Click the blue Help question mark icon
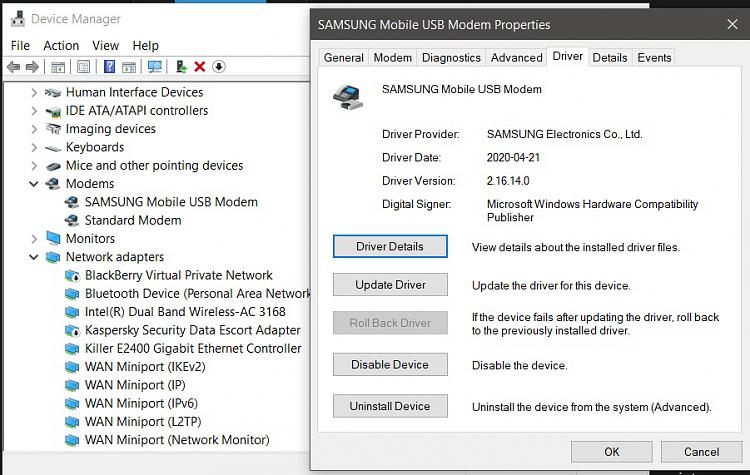Image resolution: width=750 pixels, height=475 pixels. click(x=110, y=66)
